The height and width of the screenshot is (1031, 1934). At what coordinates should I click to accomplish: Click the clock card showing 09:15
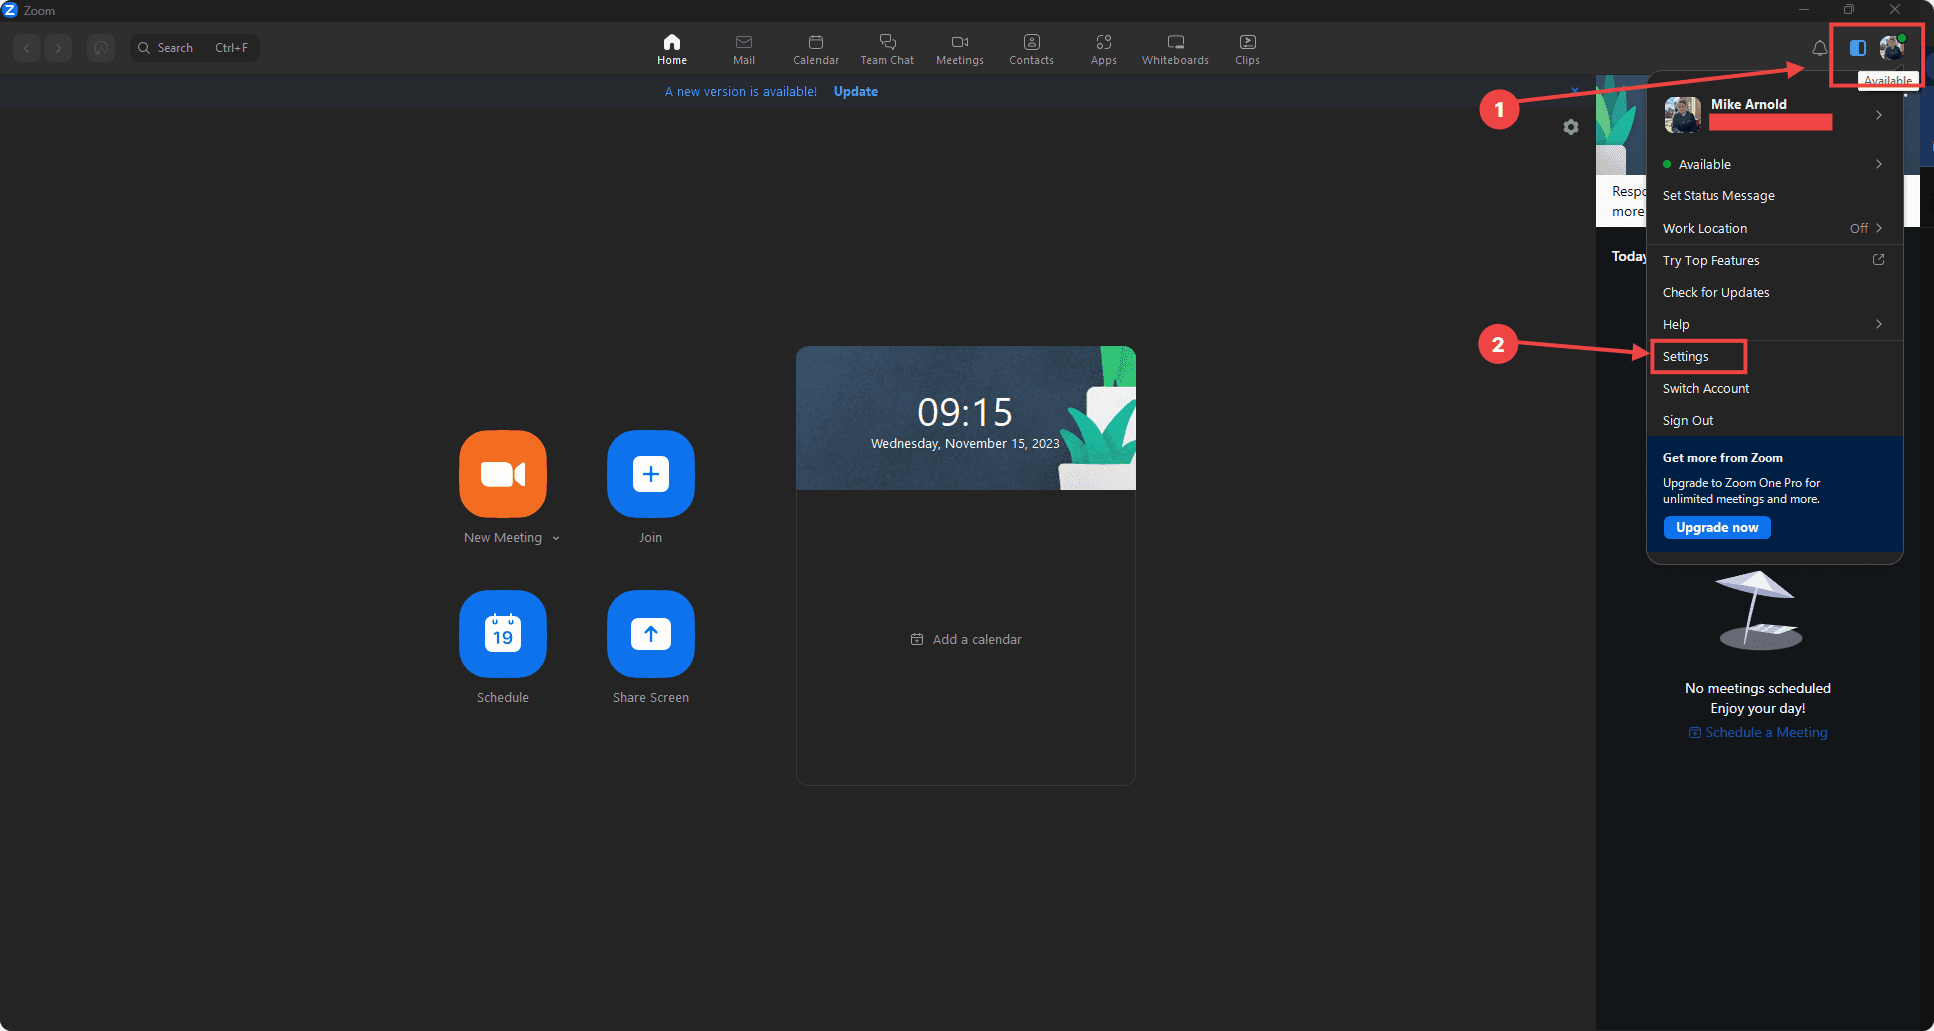965,418
